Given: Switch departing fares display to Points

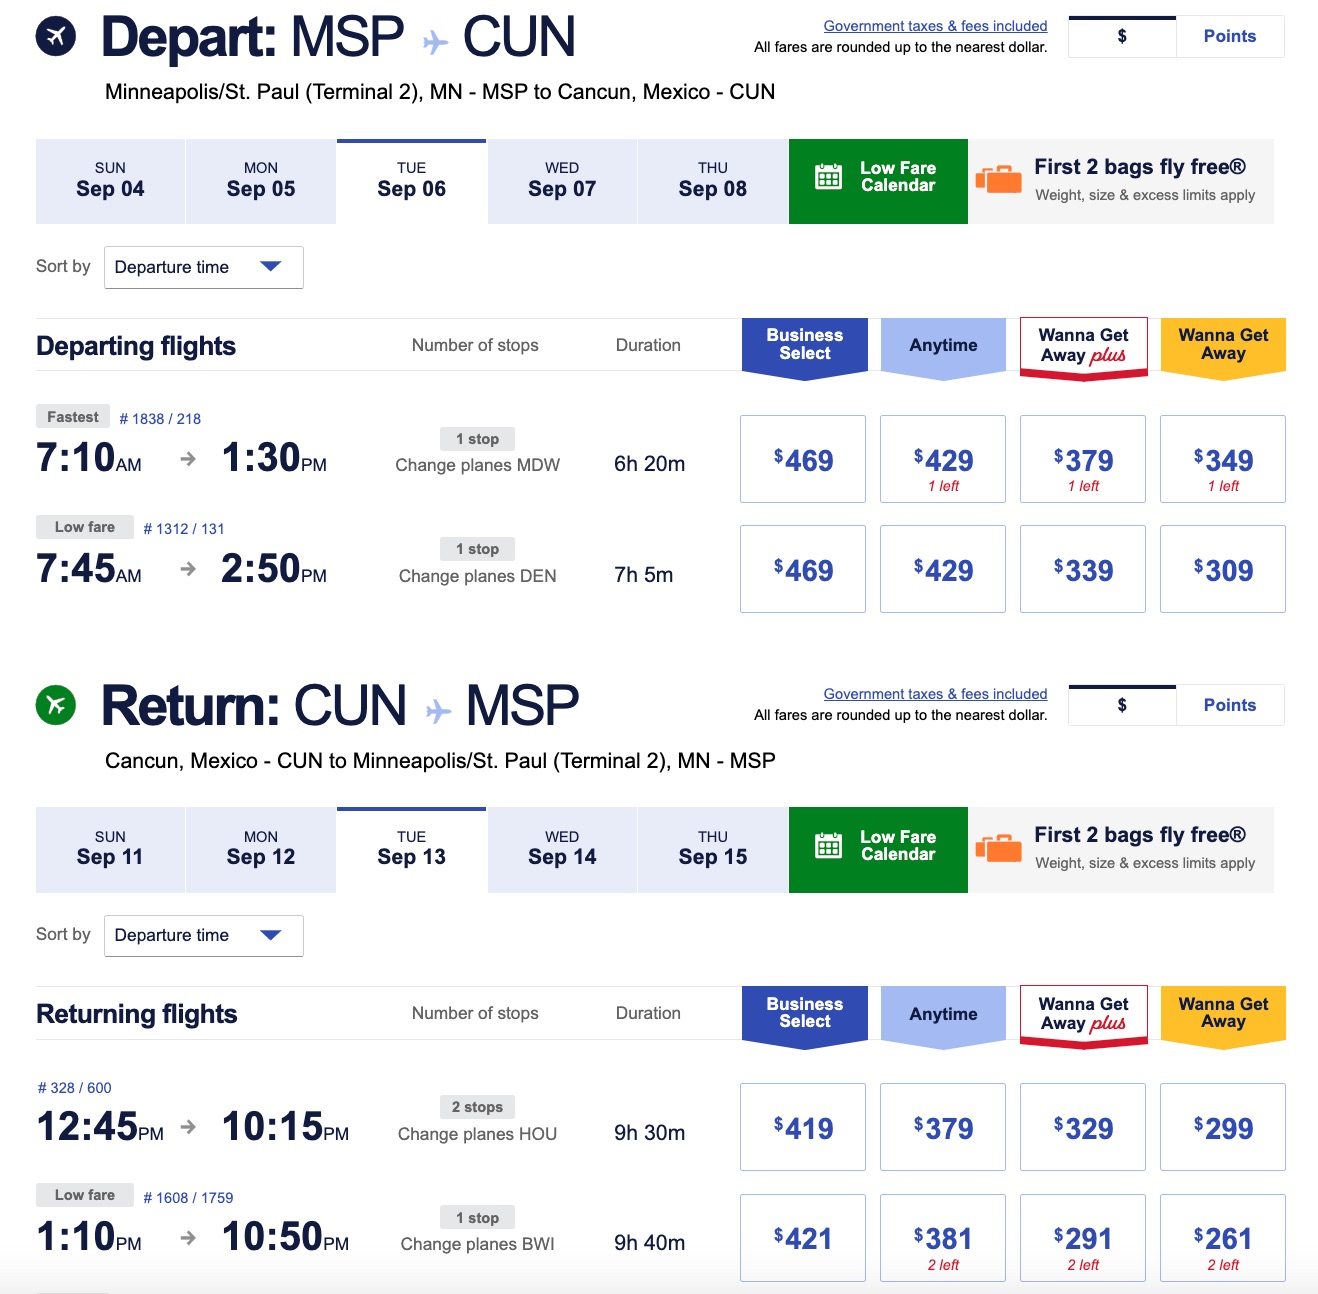Looking at the screenshot, I should [x=1230, y=36].
